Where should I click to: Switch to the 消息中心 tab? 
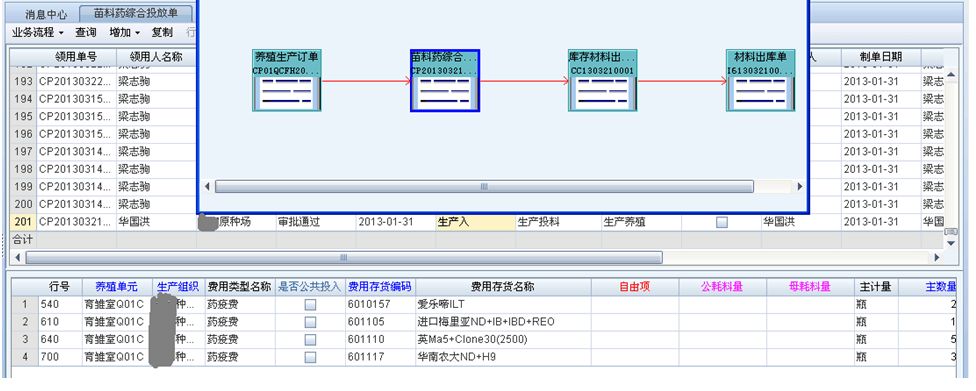(46, 14)
